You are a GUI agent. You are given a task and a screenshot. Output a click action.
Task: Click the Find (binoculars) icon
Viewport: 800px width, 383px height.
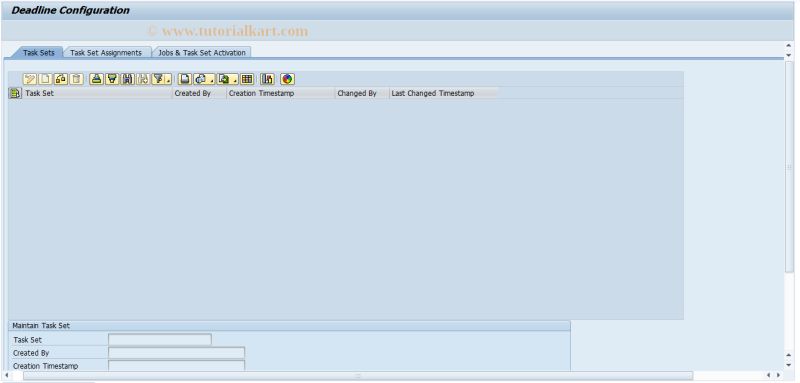pos(128,79)
